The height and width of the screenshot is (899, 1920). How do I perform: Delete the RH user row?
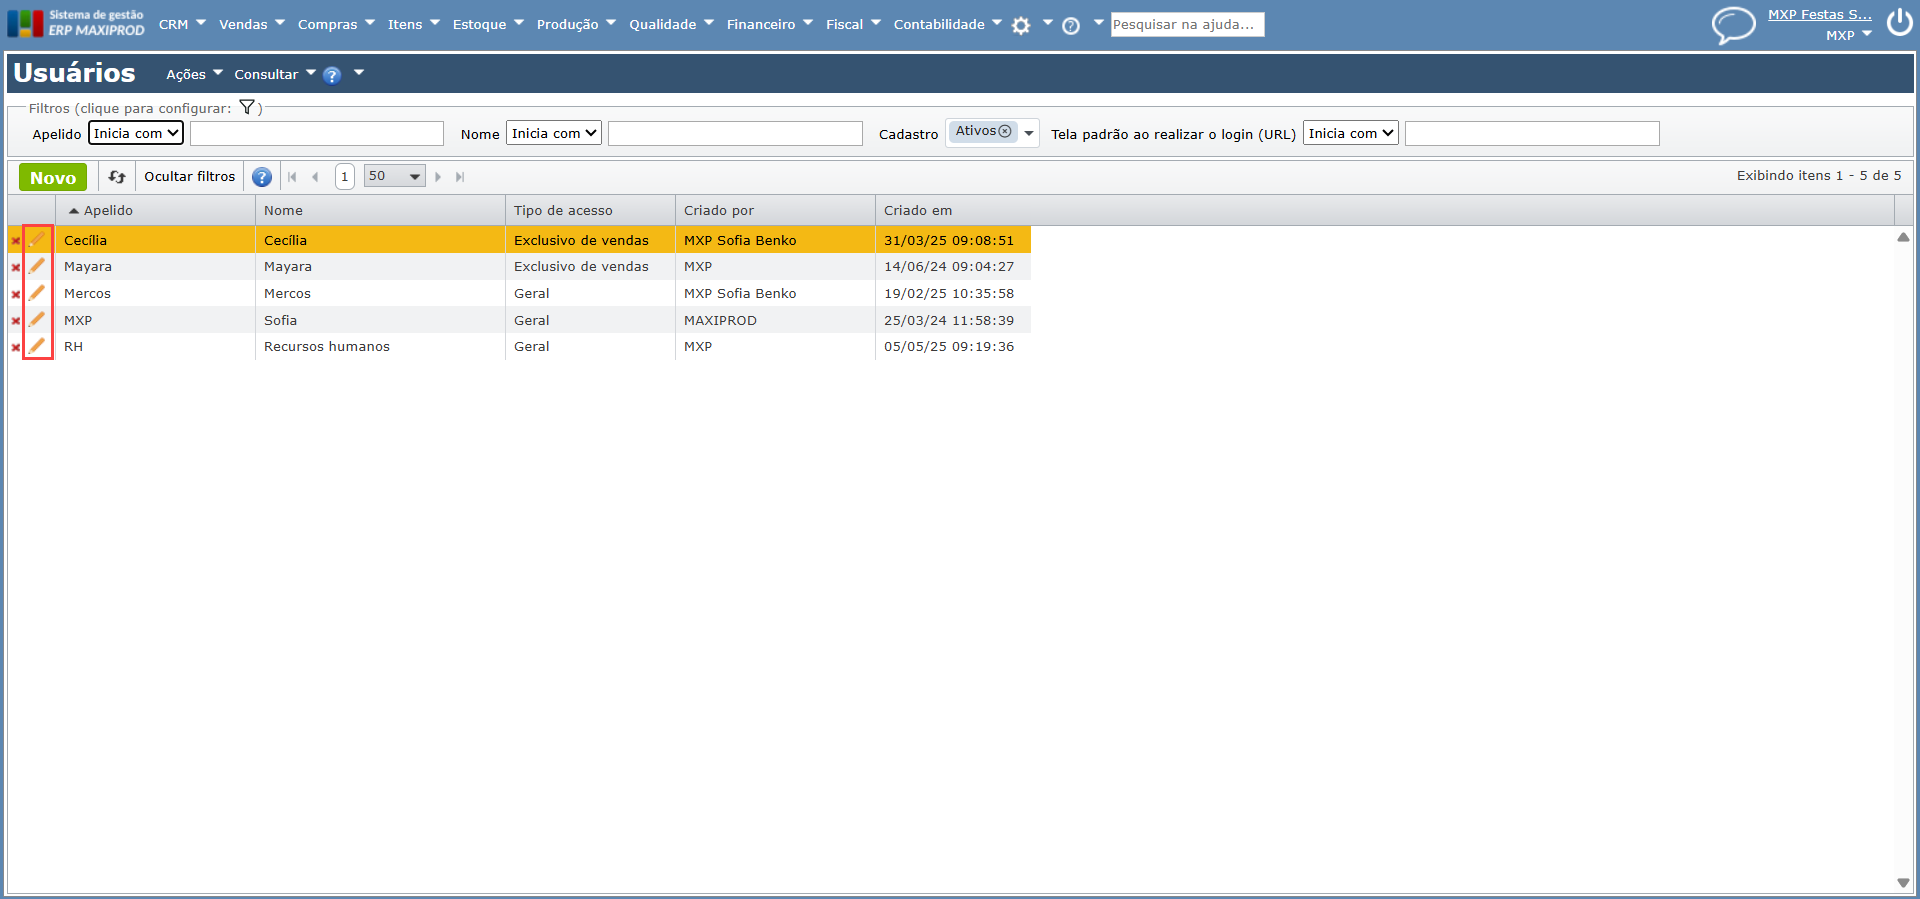pos(15,347)
